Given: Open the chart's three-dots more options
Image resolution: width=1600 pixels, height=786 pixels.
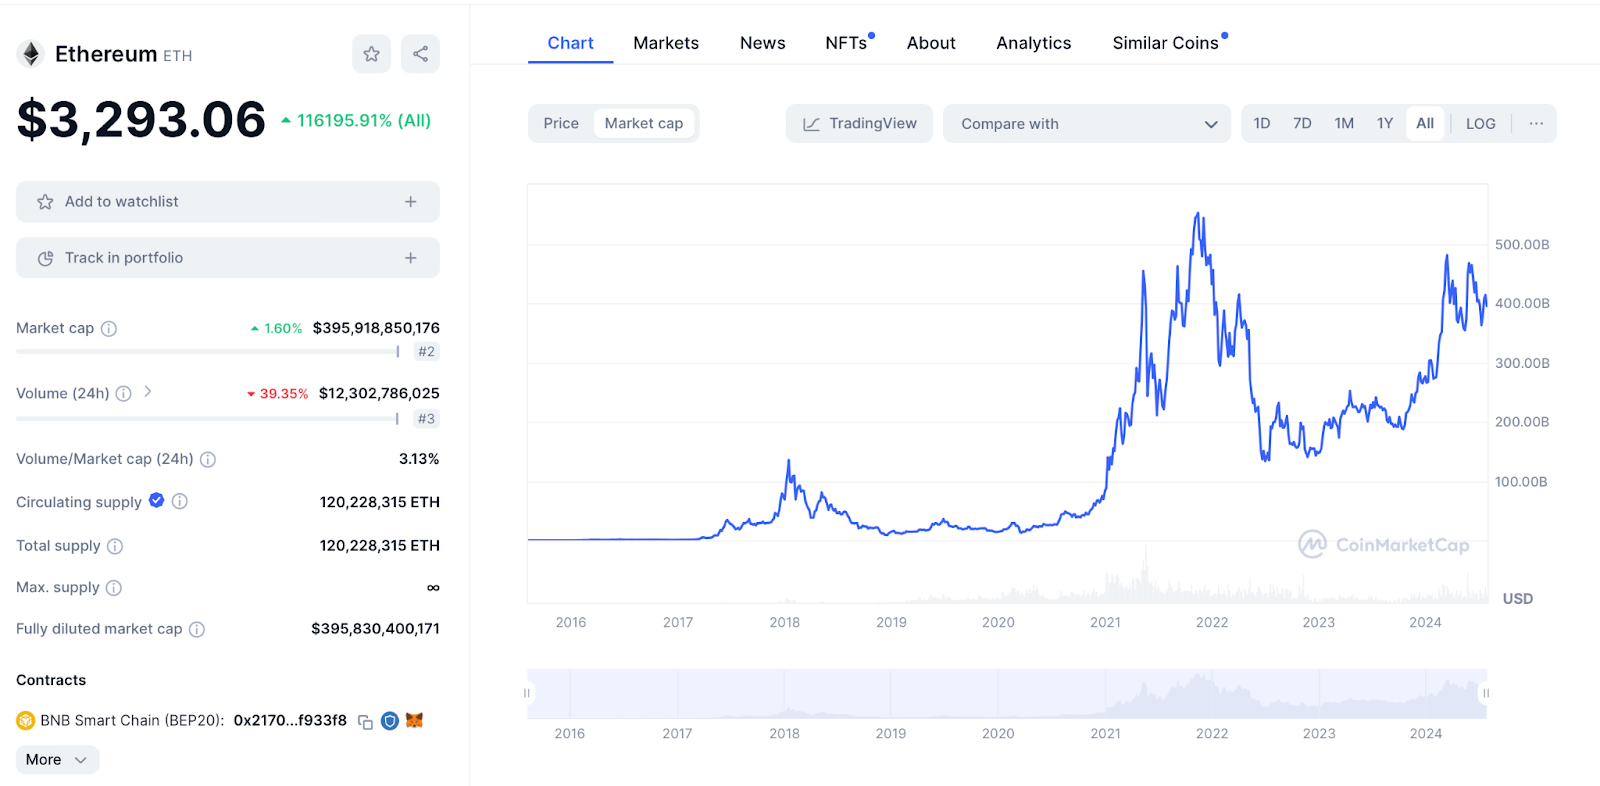Looking at the screenshot, I should pos(1536,124).
